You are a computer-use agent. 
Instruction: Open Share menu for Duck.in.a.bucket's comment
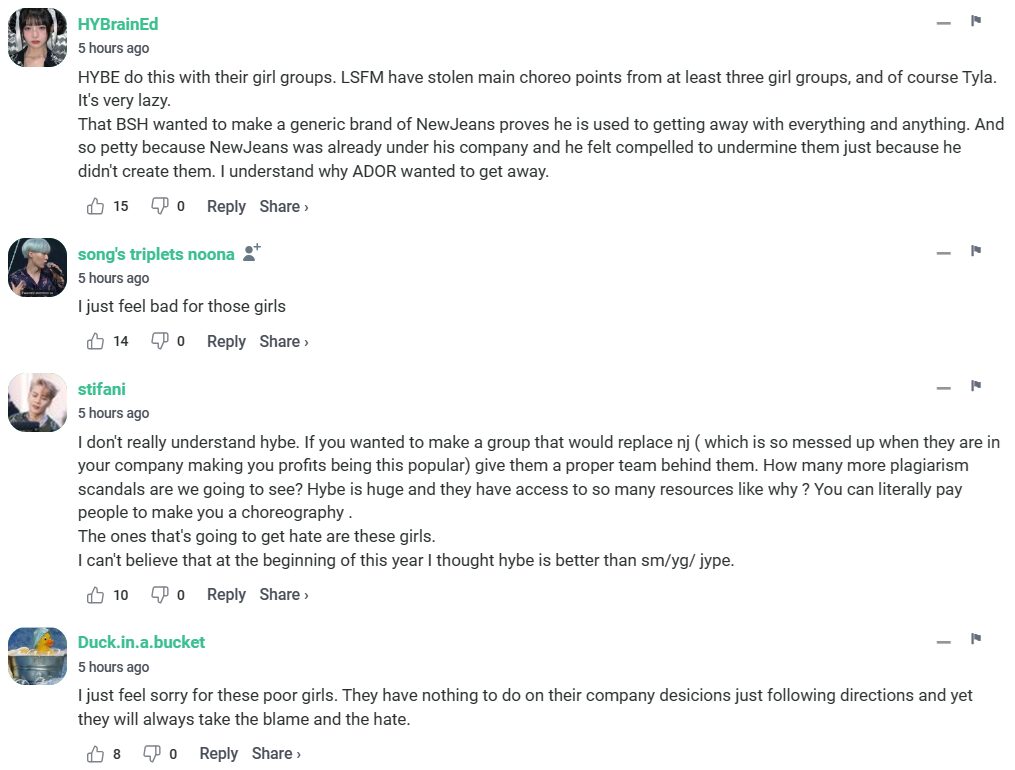coord(276,753)
